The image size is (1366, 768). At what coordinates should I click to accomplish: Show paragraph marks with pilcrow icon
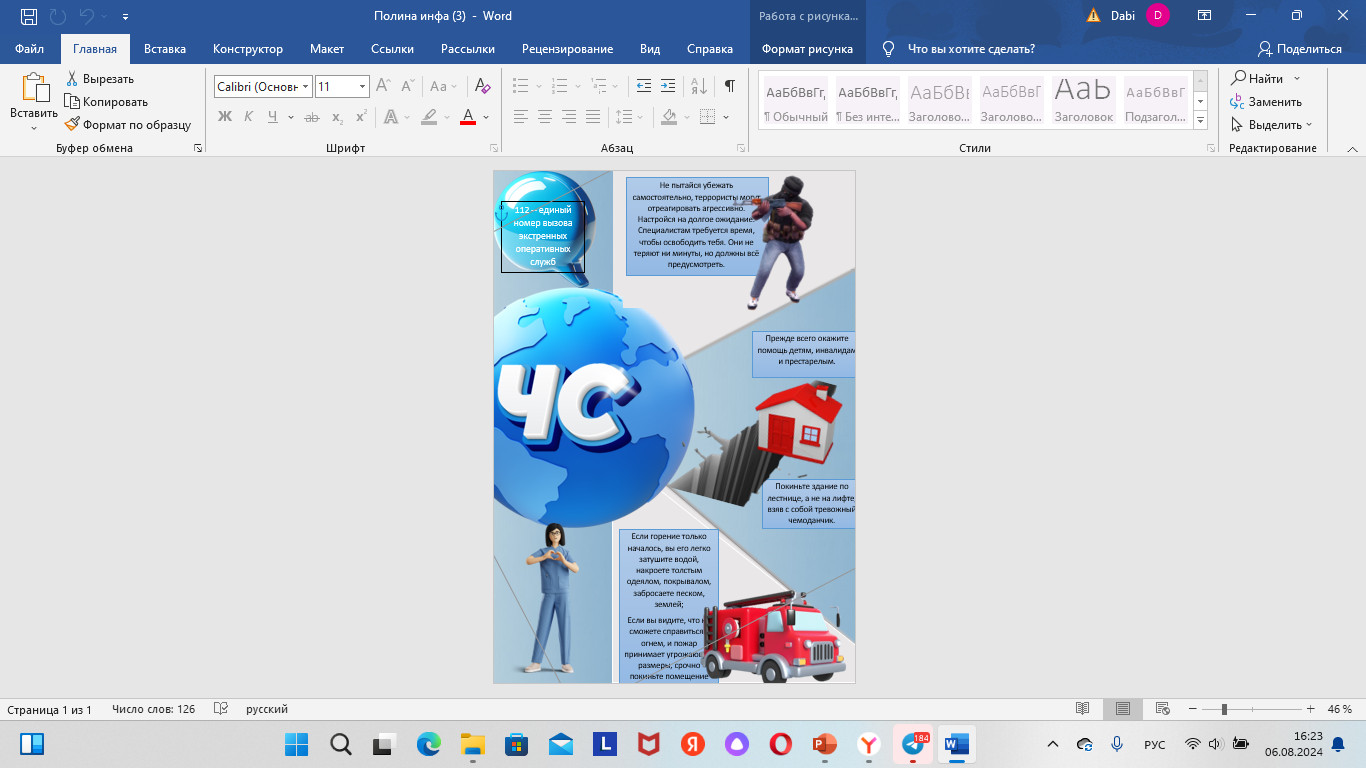(x=730, y=86)
